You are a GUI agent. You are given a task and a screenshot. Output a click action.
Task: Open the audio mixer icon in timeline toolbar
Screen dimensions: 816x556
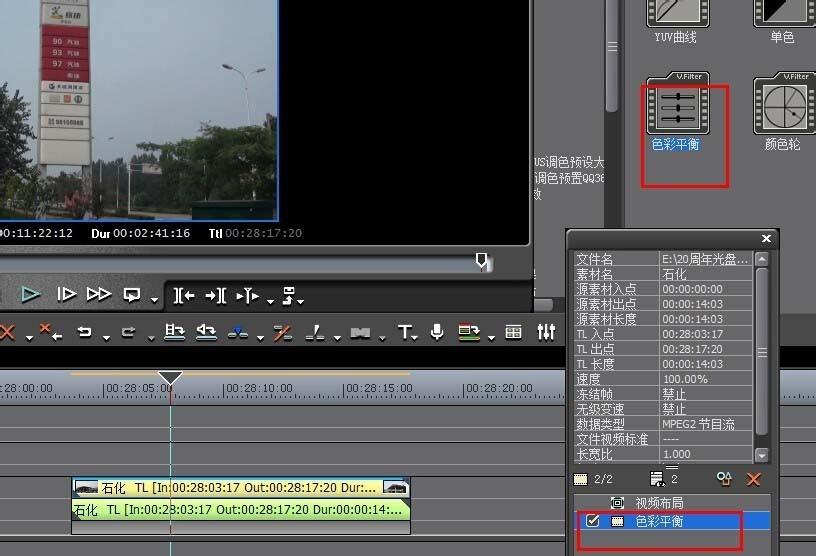tap(546, 332)
